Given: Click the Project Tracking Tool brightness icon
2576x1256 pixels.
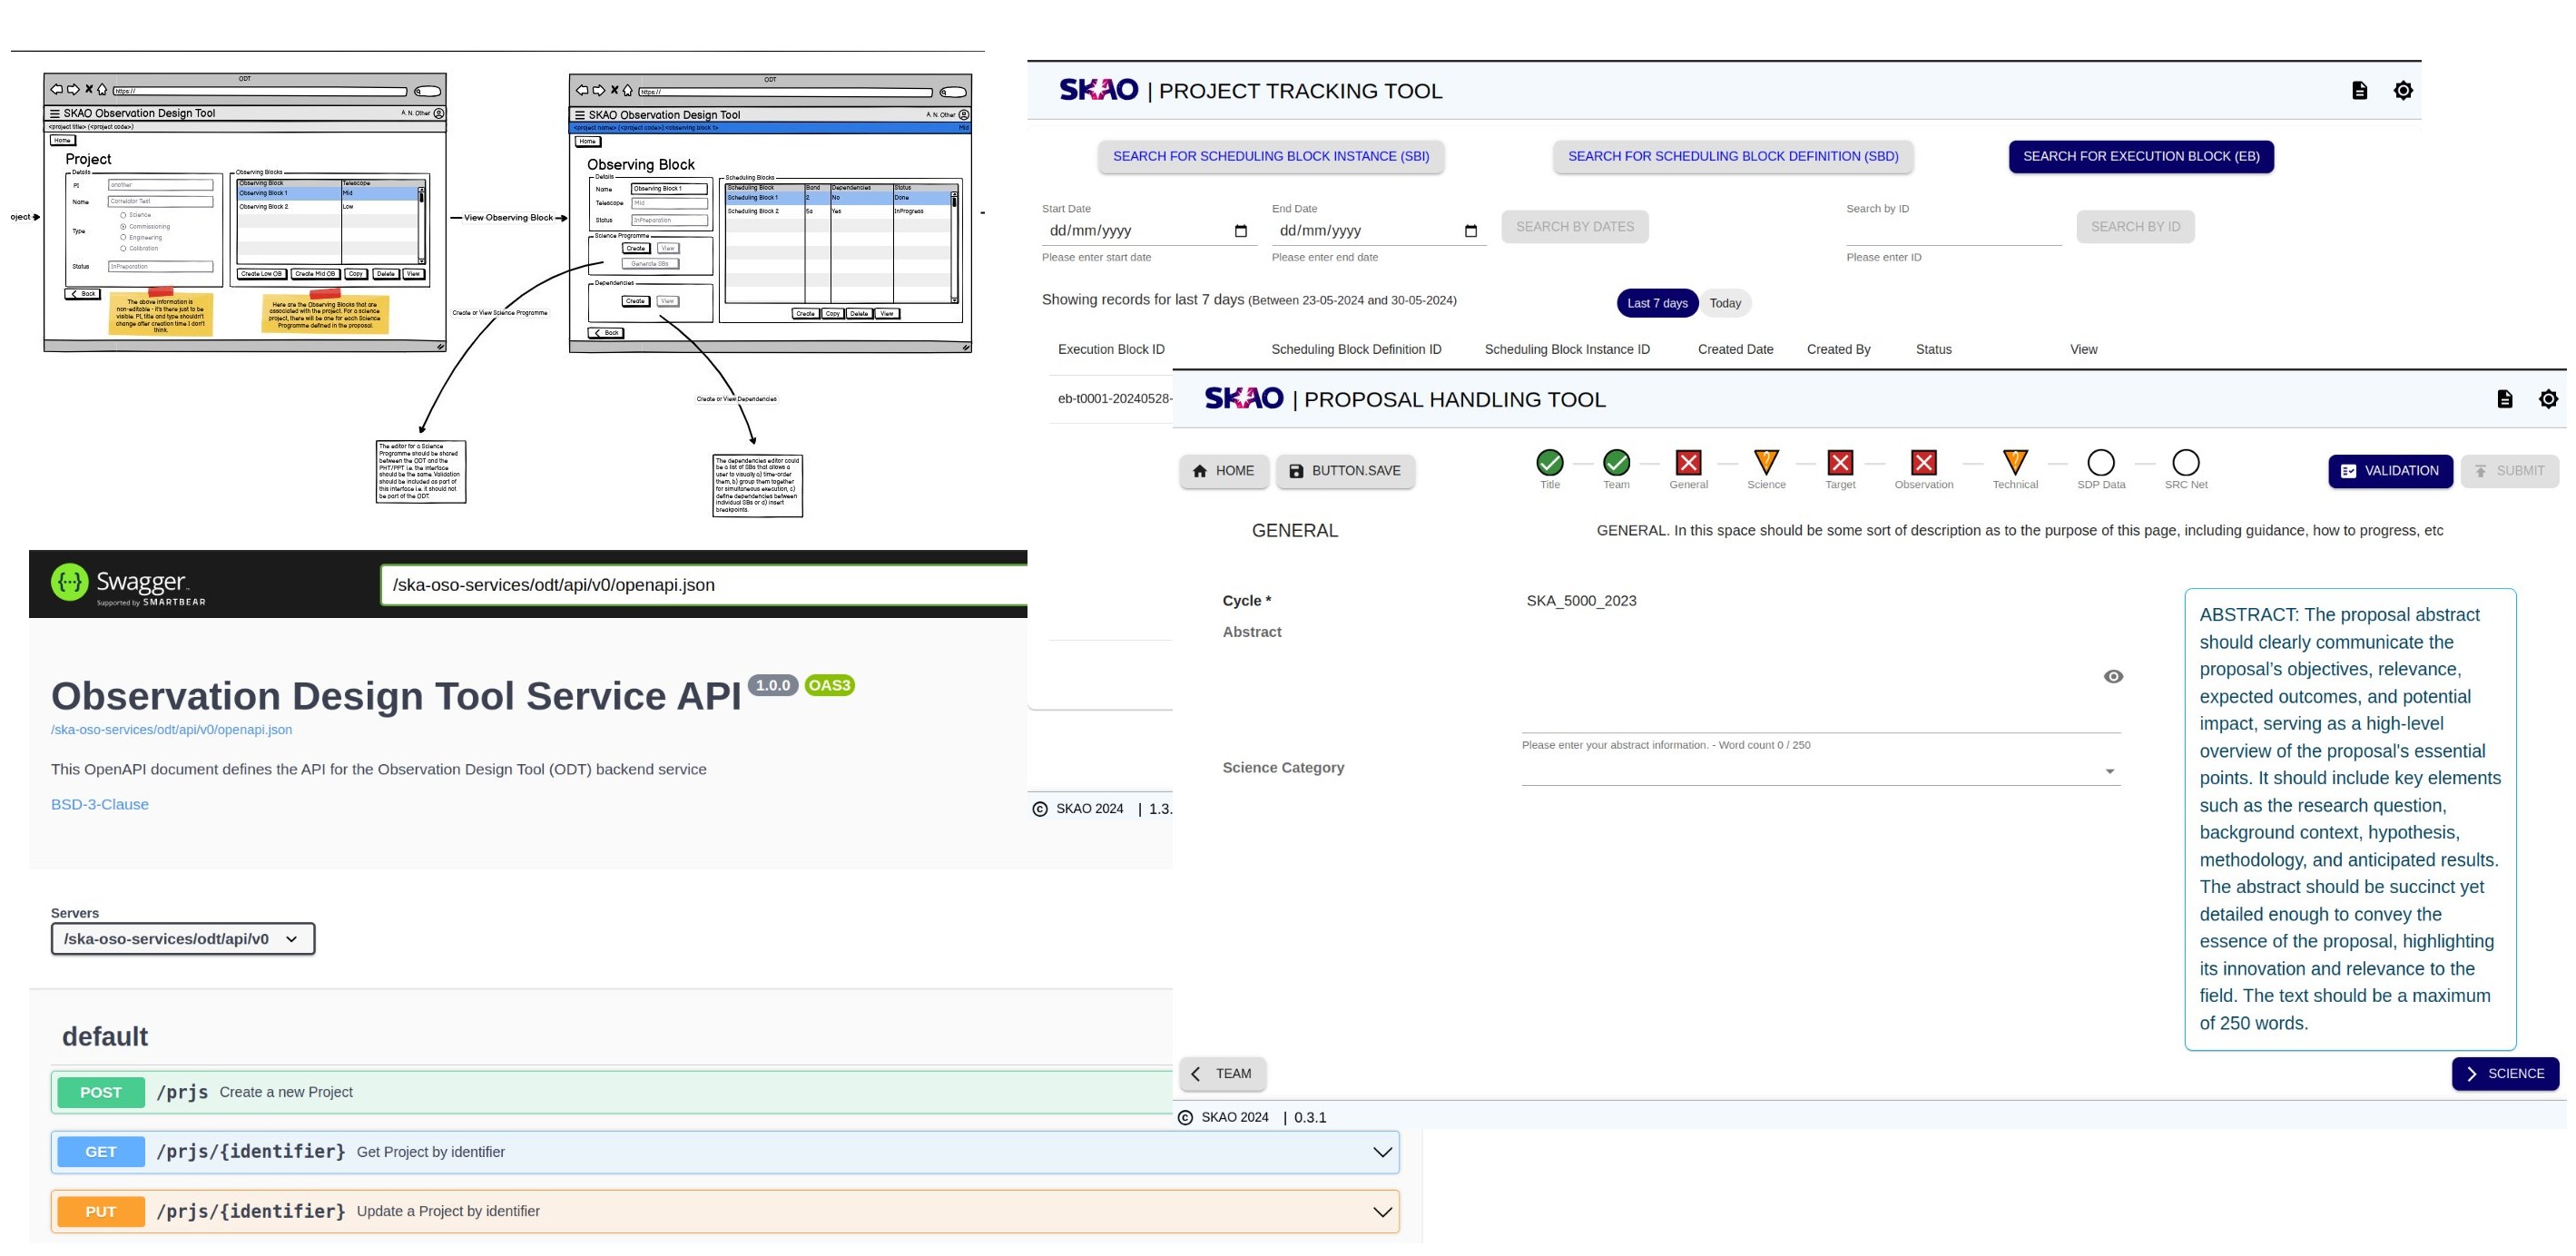Looking at the screenshot, I should [2403, 91].
